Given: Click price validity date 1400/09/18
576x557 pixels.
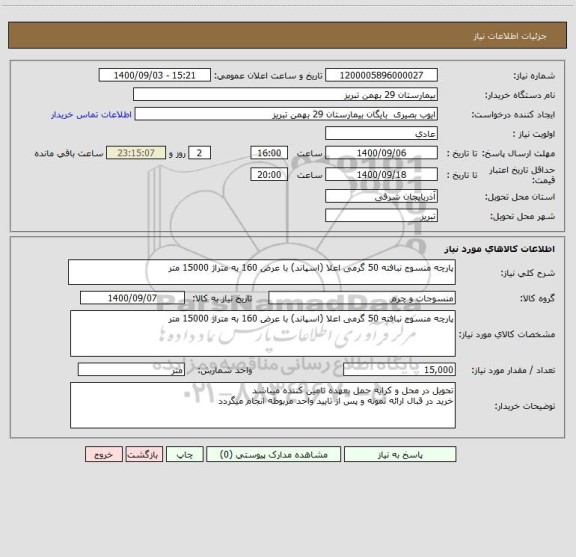Looking at the screenshot, I should point(381,175).
